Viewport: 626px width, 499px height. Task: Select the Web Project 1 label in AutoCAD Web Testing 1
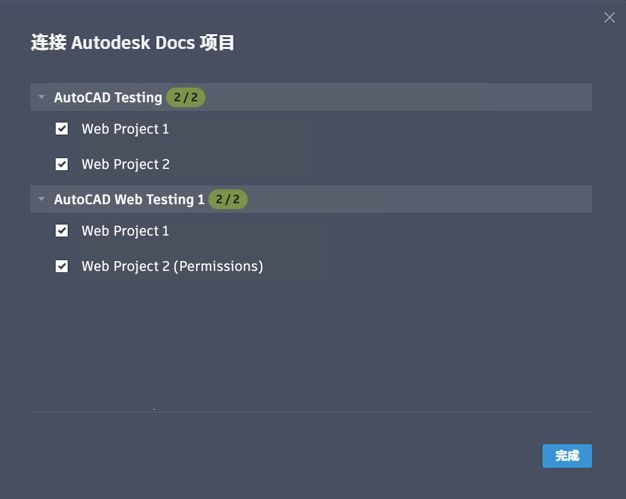pyautogui.click(x=125, y=231)
